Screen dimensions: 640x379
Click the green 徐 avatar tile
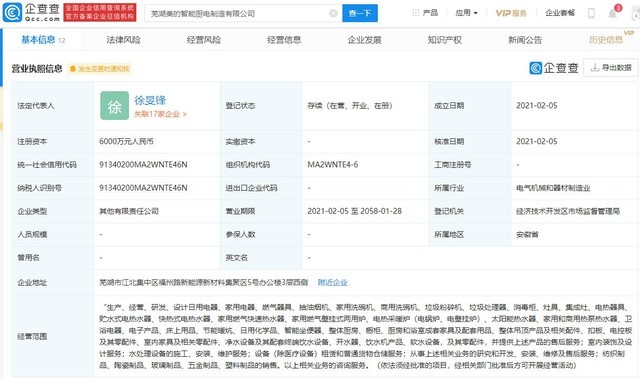pos(114,106)
